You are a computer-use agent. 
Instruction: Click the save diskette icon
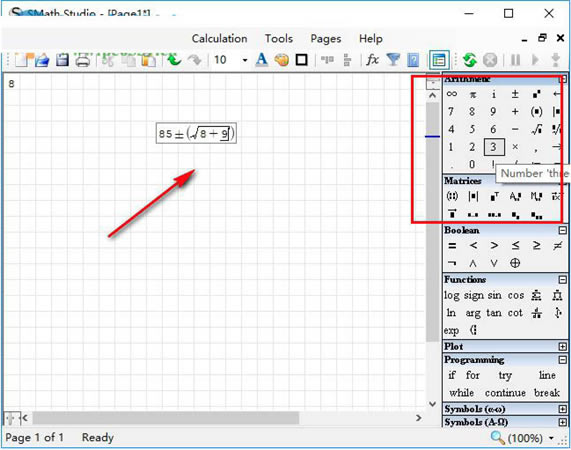pyautogui.click(x=62, y=60)
